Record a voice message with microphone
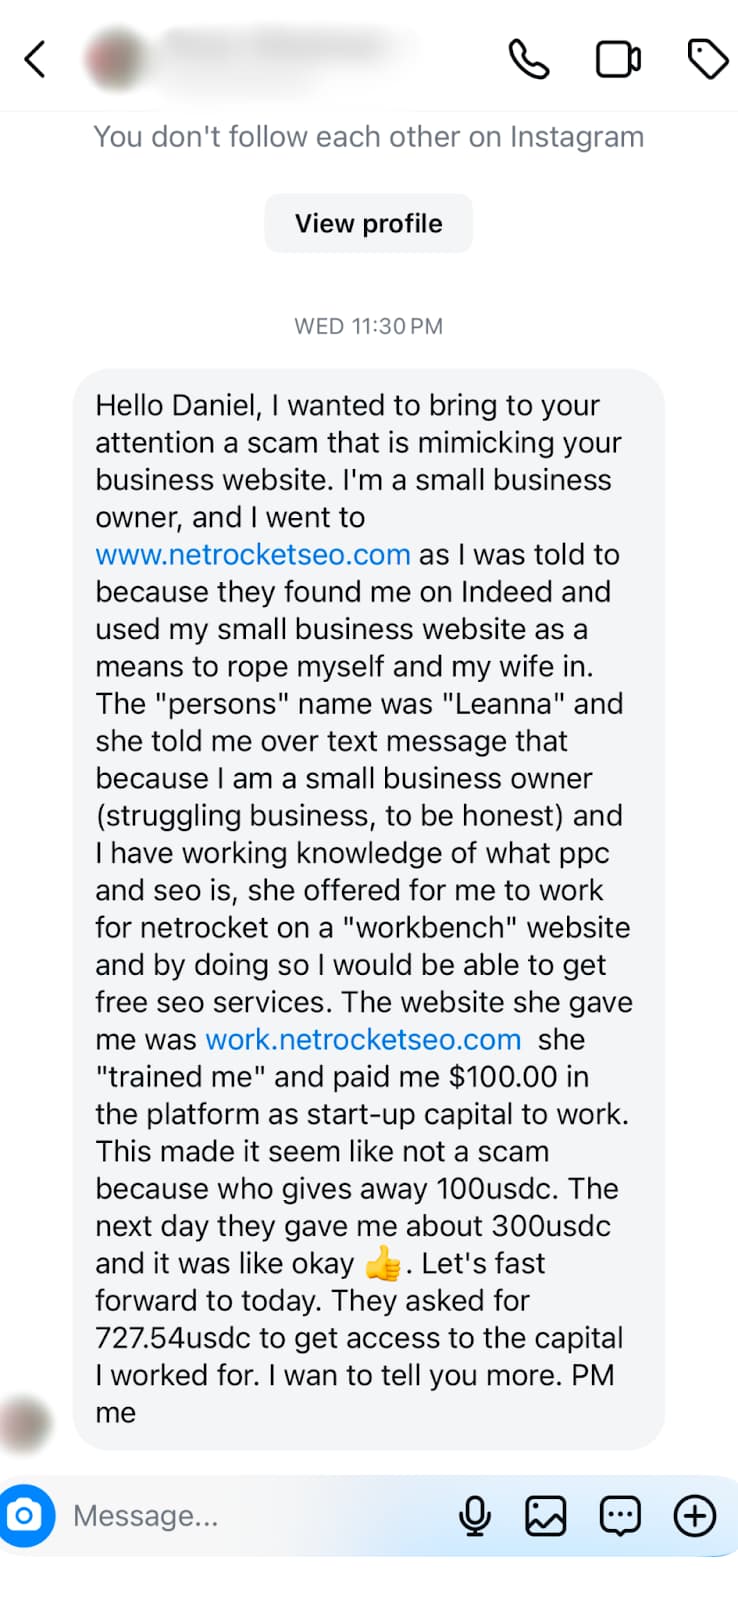This screenshot has width=738, height=1600. click(474, 1516)
